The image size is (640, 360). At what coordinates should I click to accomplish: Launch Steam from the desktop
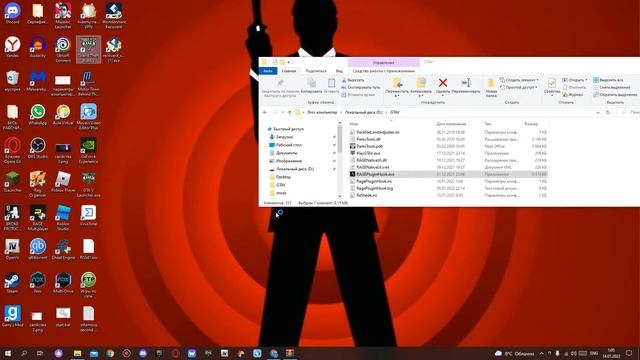coord(12,283)
